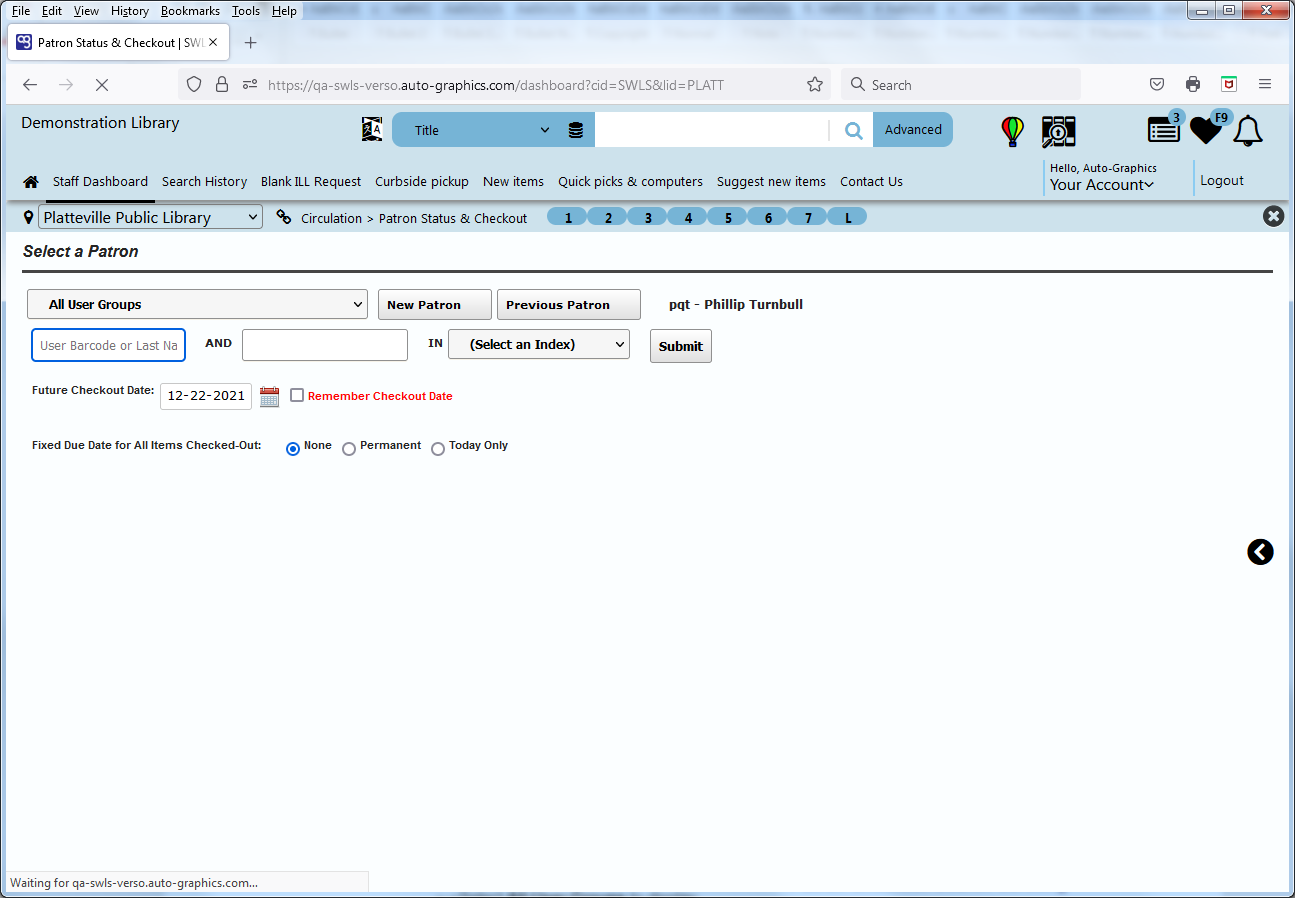Open the Platteville Public Library dropdown
1295x898 pixels.
pos(150,217)
